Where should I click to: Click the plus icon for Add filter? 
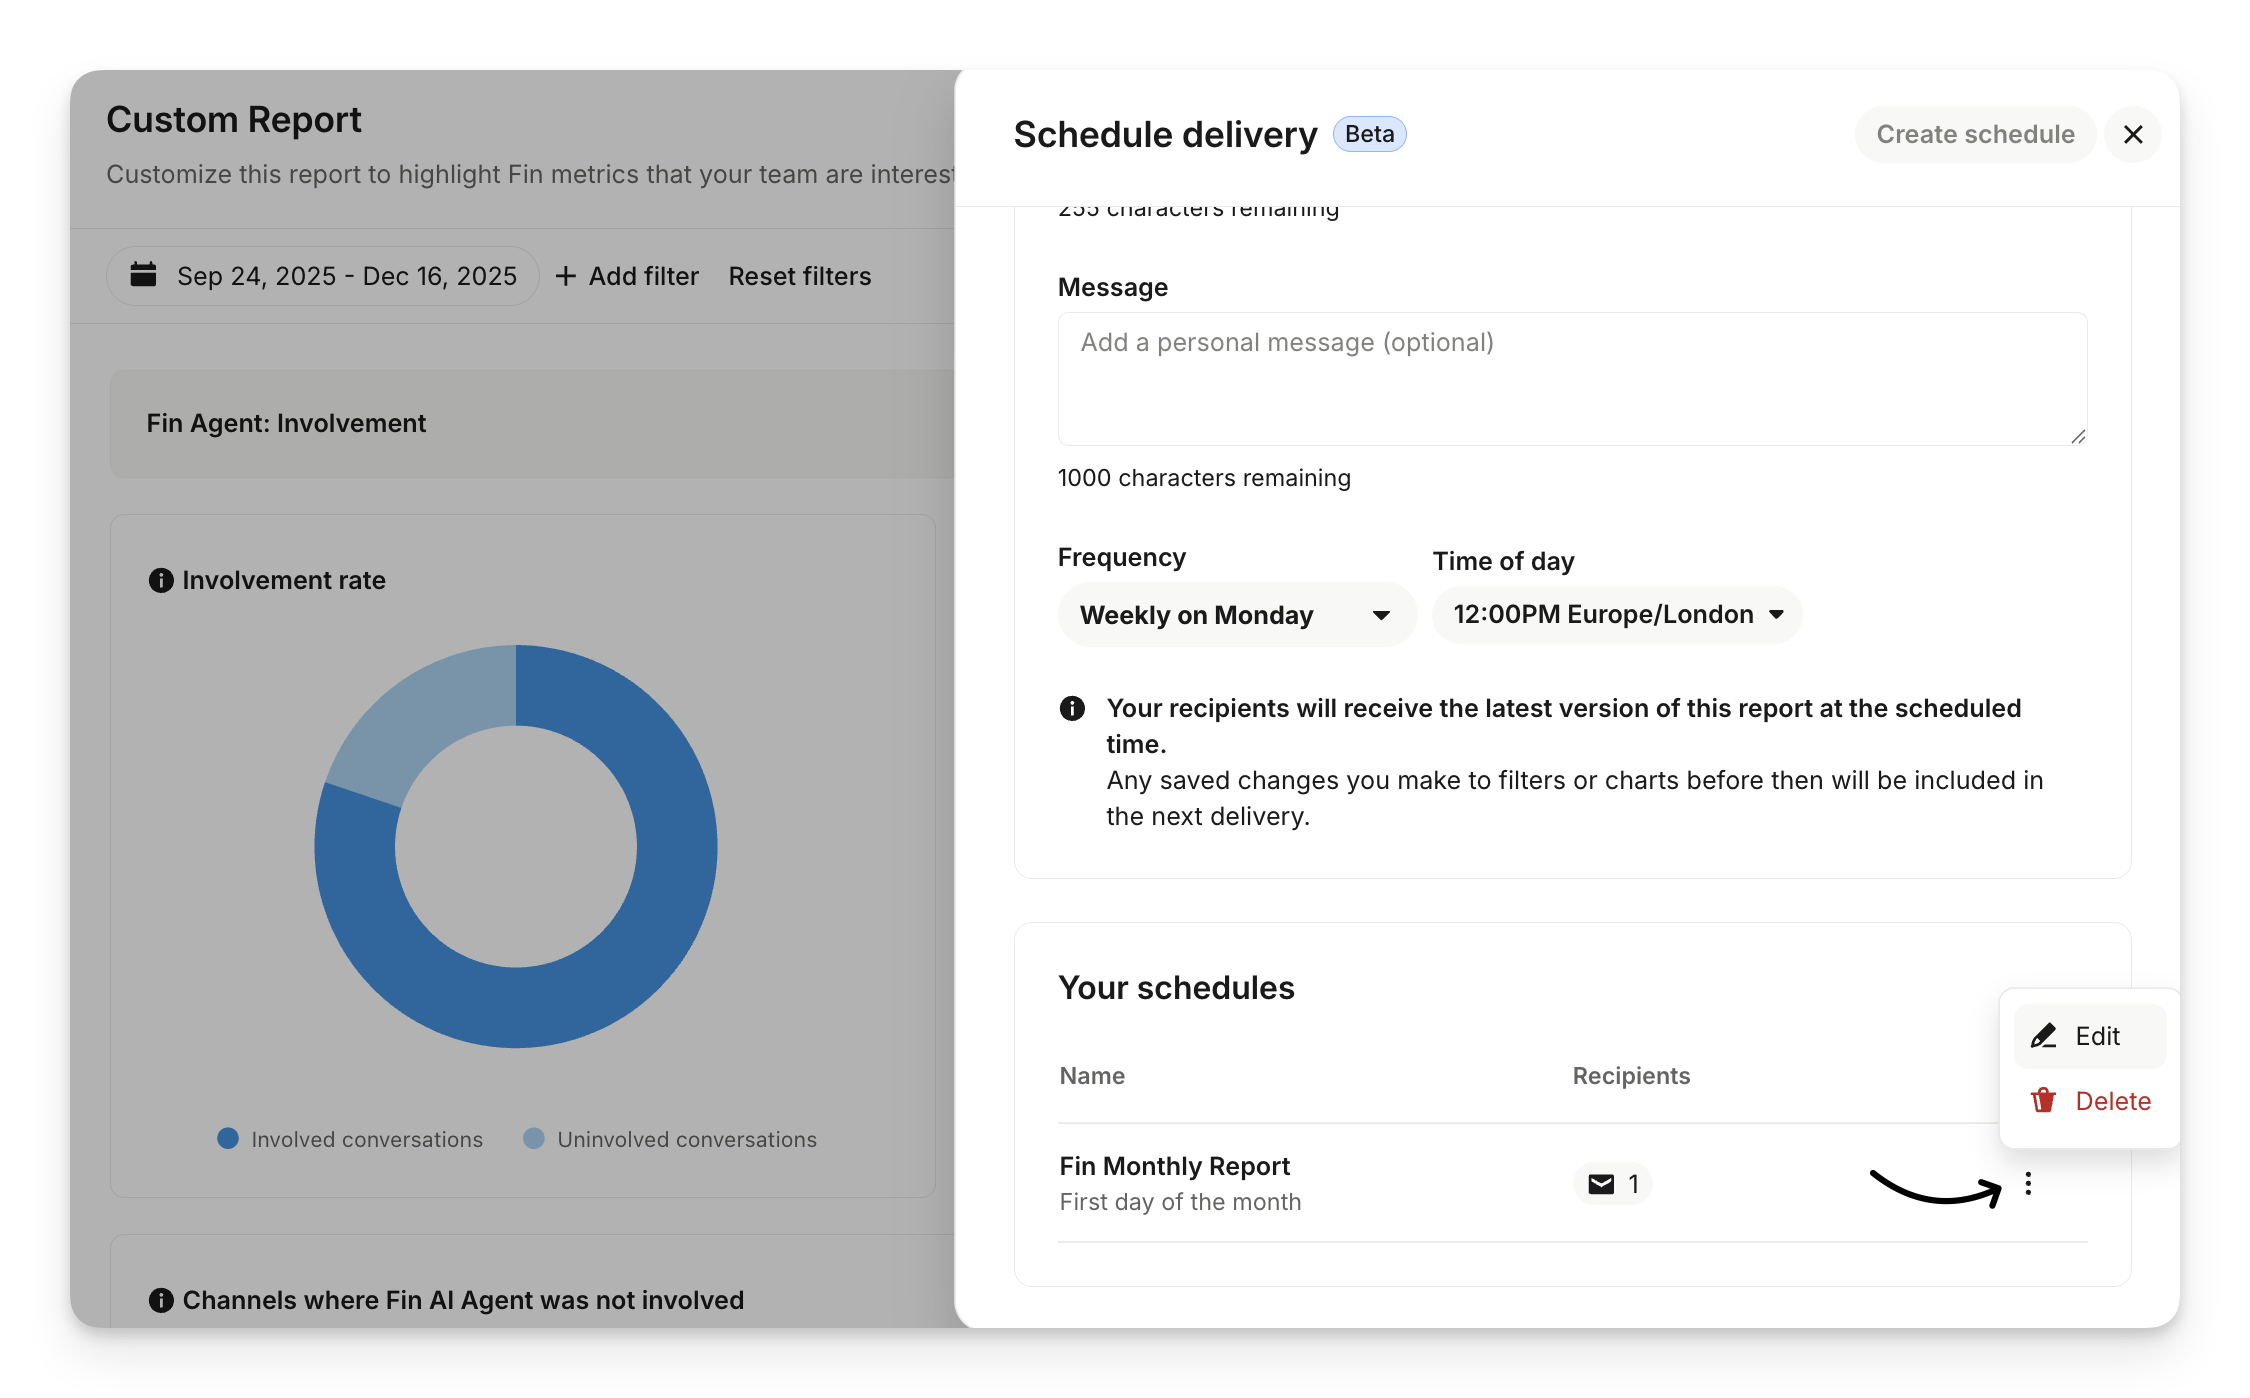click(566, 276)
